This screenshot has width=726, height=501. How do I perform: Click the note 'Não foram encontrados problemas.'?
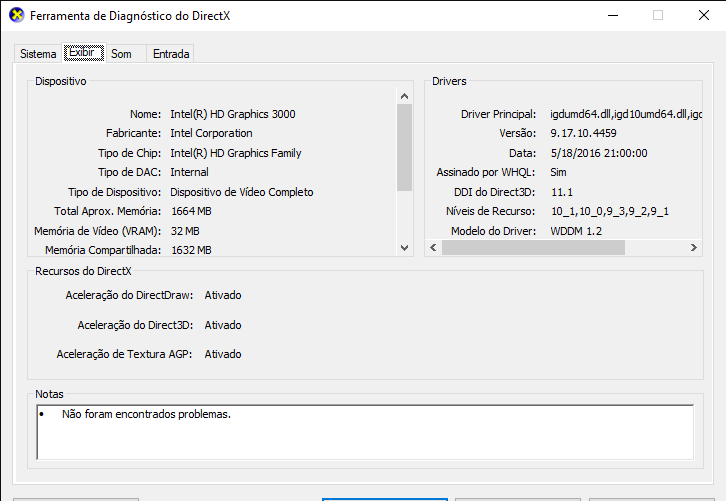146,414
